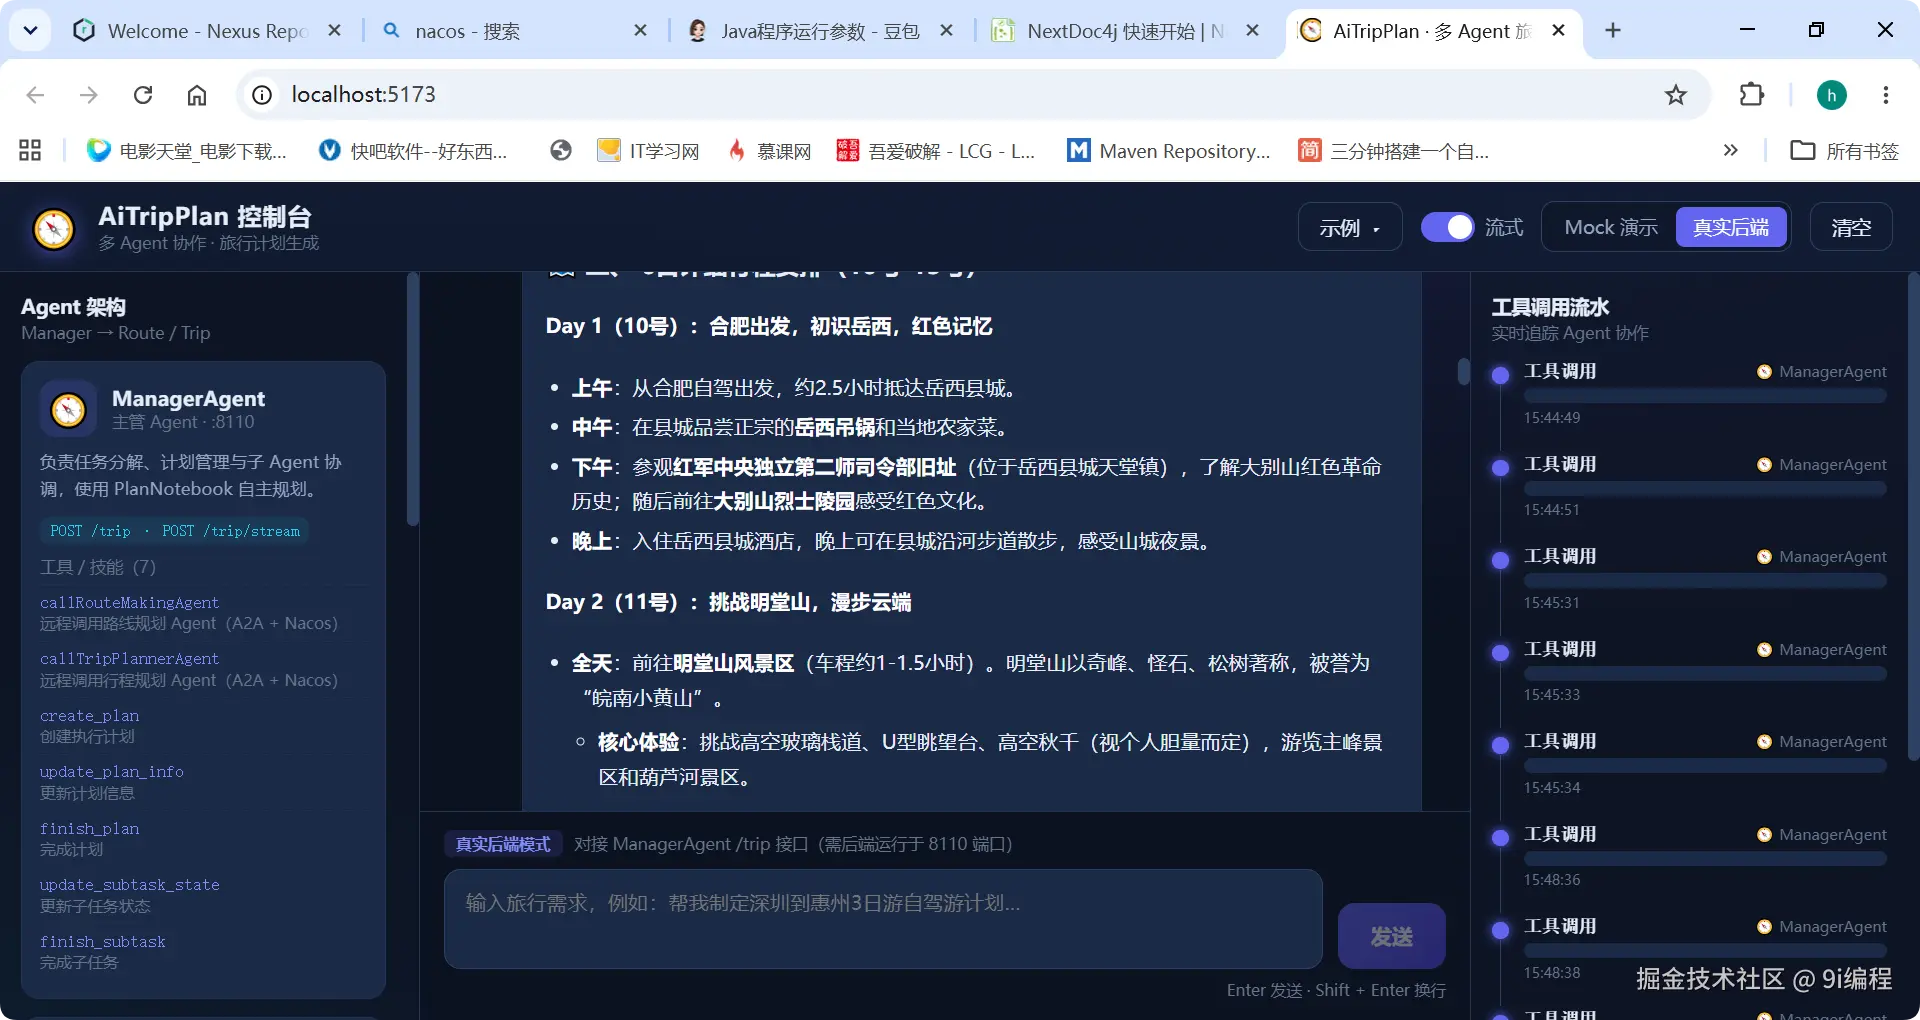Click the ManagerAgent compass avatar icon
Screen dimensions: 1920x1020
(x=68, y=409)
